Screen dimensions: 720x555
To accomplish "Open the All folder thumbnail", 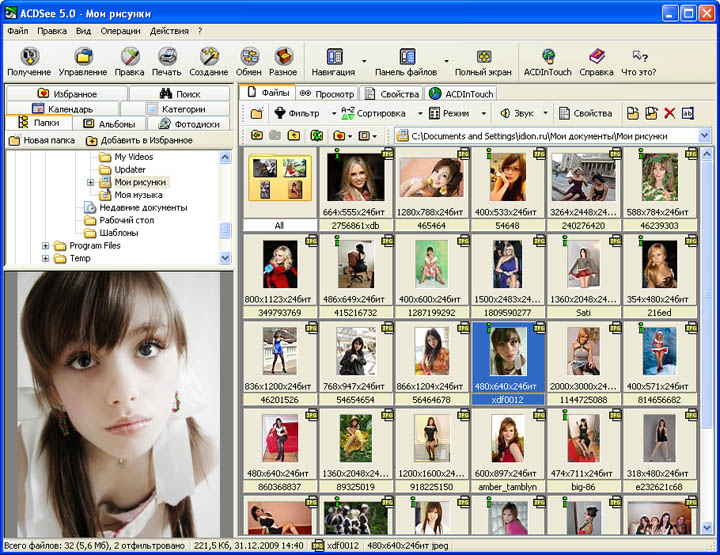I will coord(279,189).
